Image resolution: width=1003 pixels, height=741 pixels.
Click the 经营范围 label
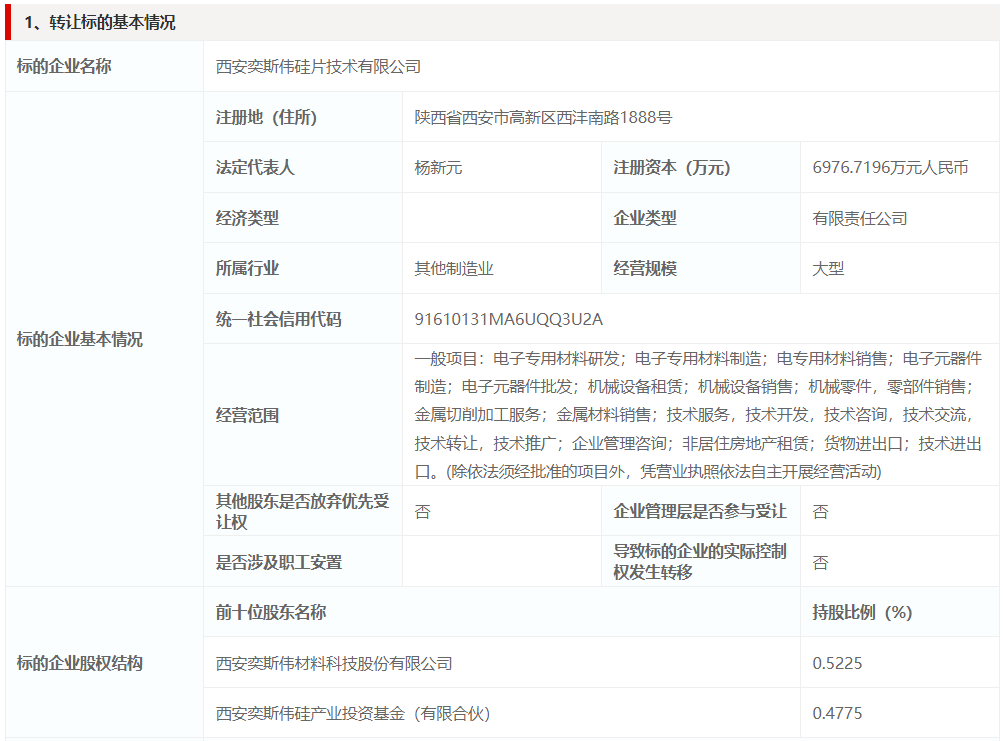point(247,415)
